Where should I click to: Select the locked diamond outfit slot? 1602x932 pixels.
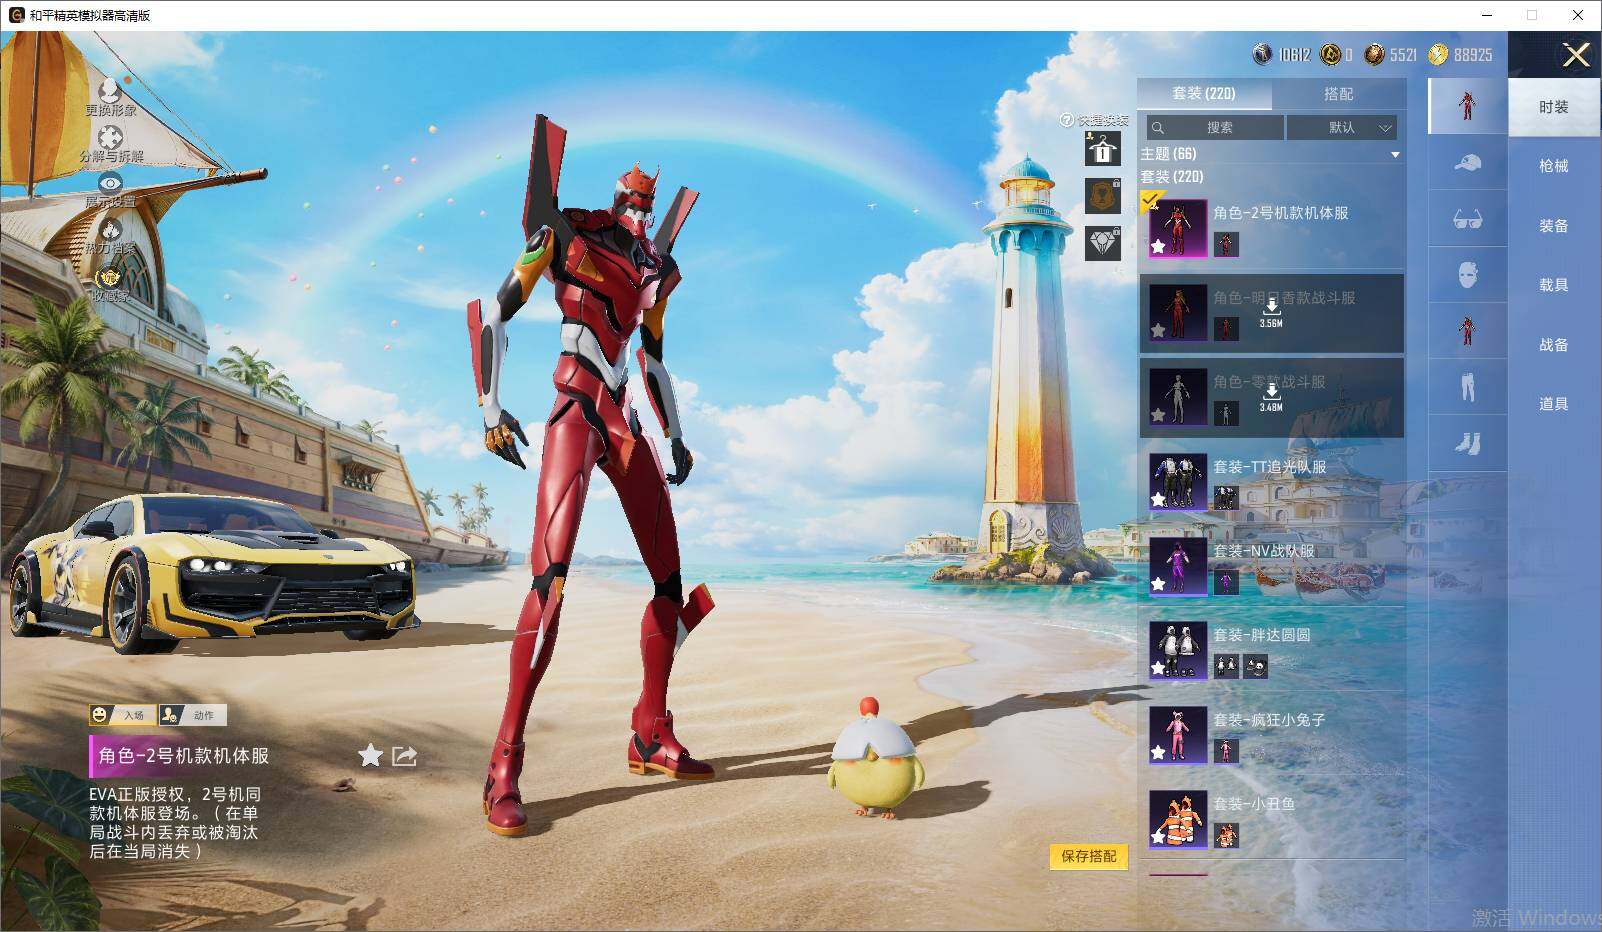pyautogui.click(x=1102, y=242)
